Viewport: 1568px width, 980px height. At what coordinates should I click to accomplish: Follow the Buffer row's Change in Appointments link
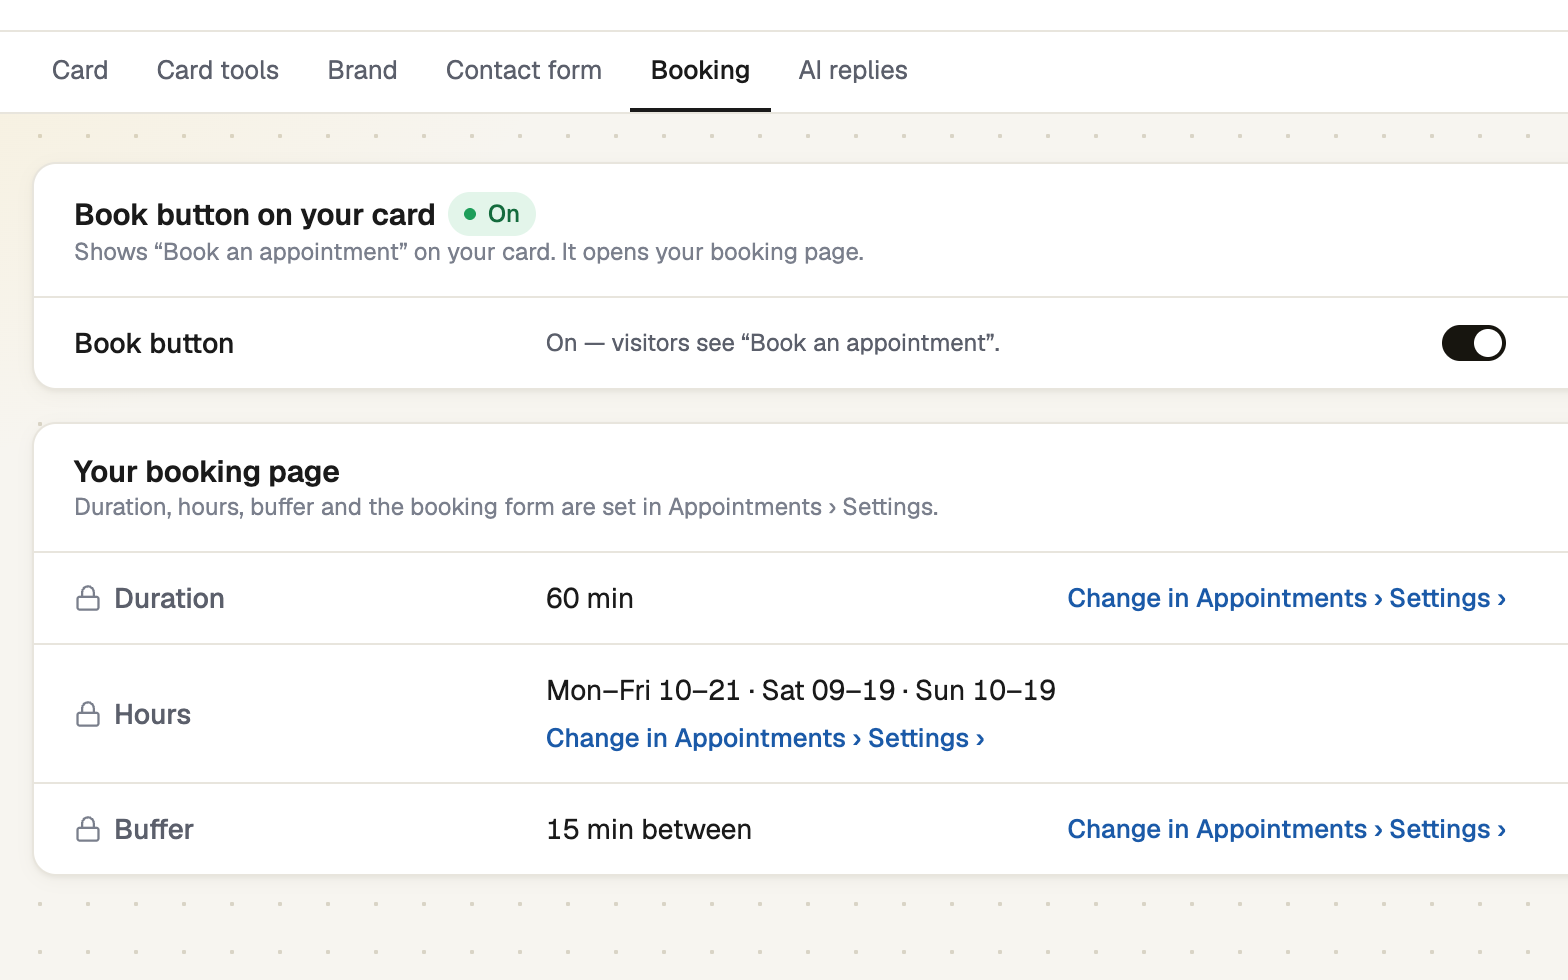[1287, 829]
